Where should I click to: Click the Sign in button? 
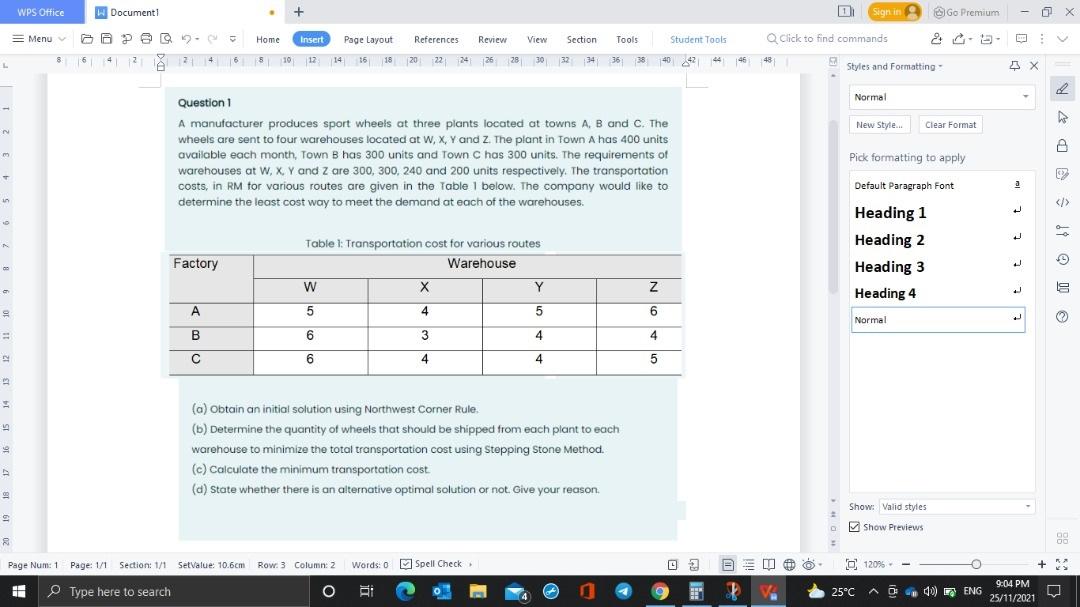tap(894, 12)
